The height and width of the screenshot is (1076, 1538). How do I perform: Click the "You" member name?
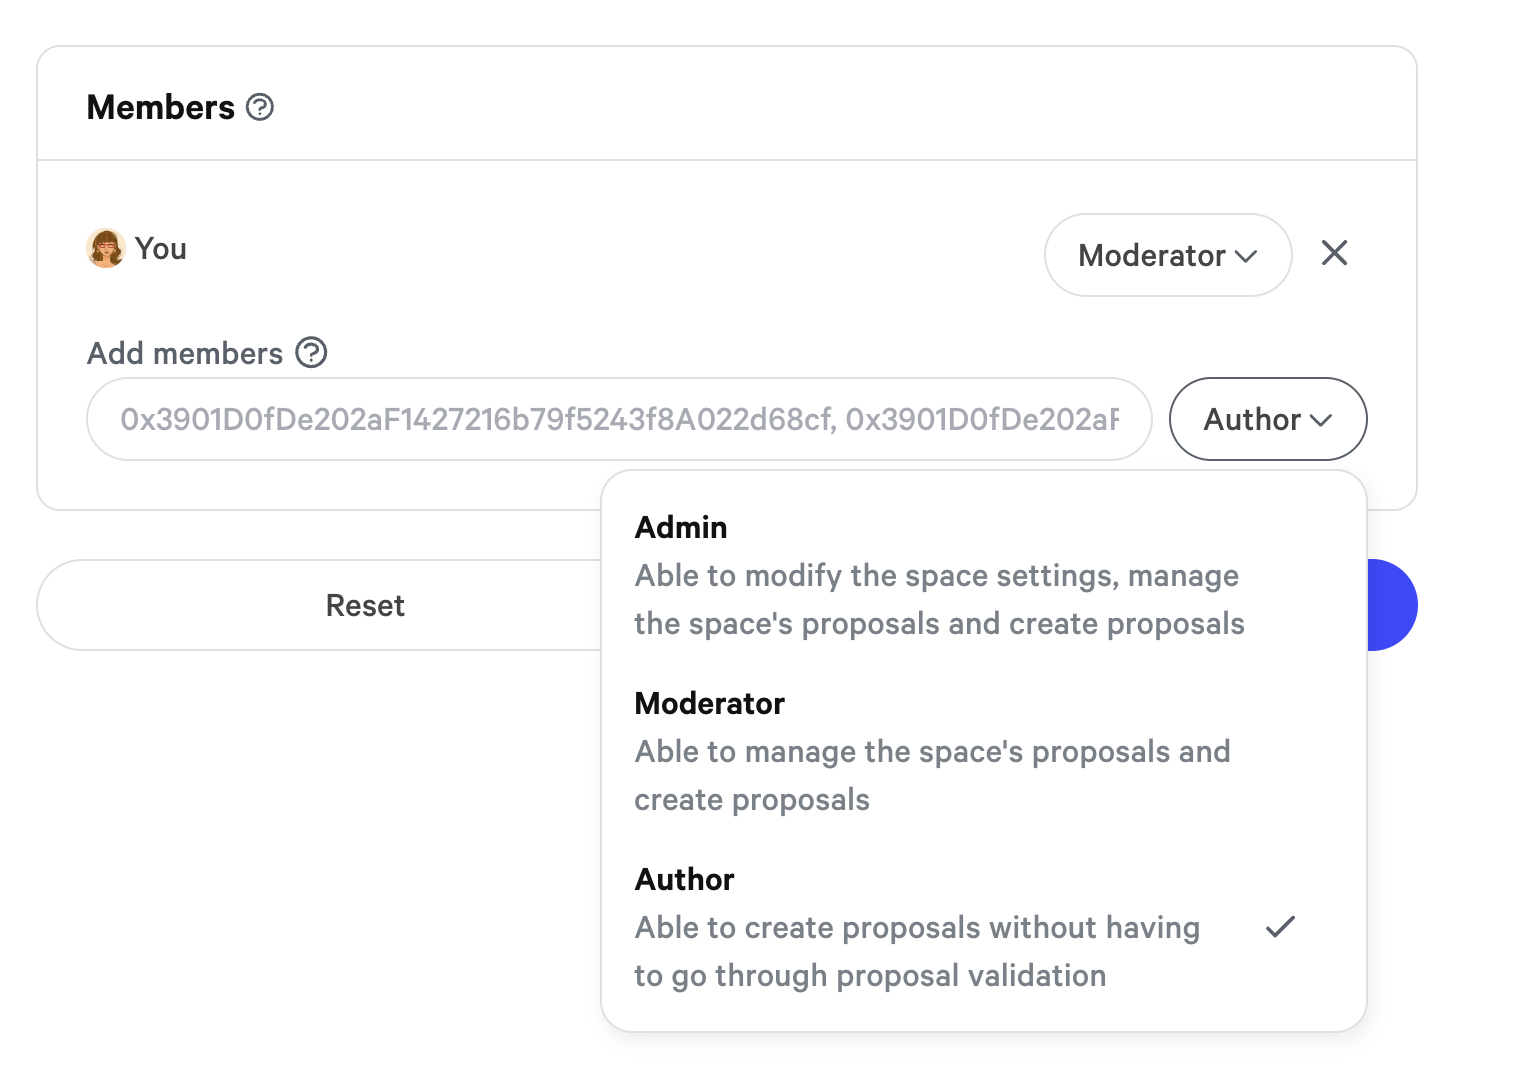[161, 249]
